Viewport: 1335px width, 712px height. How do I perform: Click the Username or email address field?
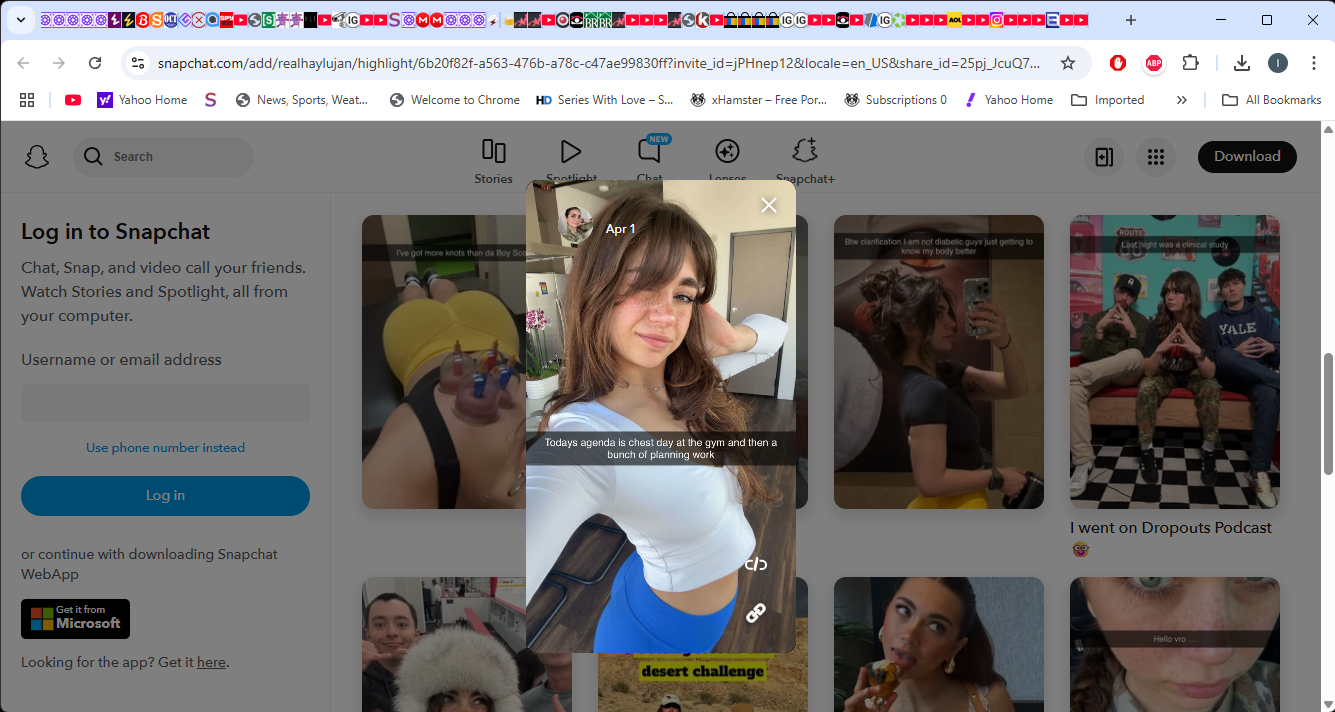click(165, 403)
